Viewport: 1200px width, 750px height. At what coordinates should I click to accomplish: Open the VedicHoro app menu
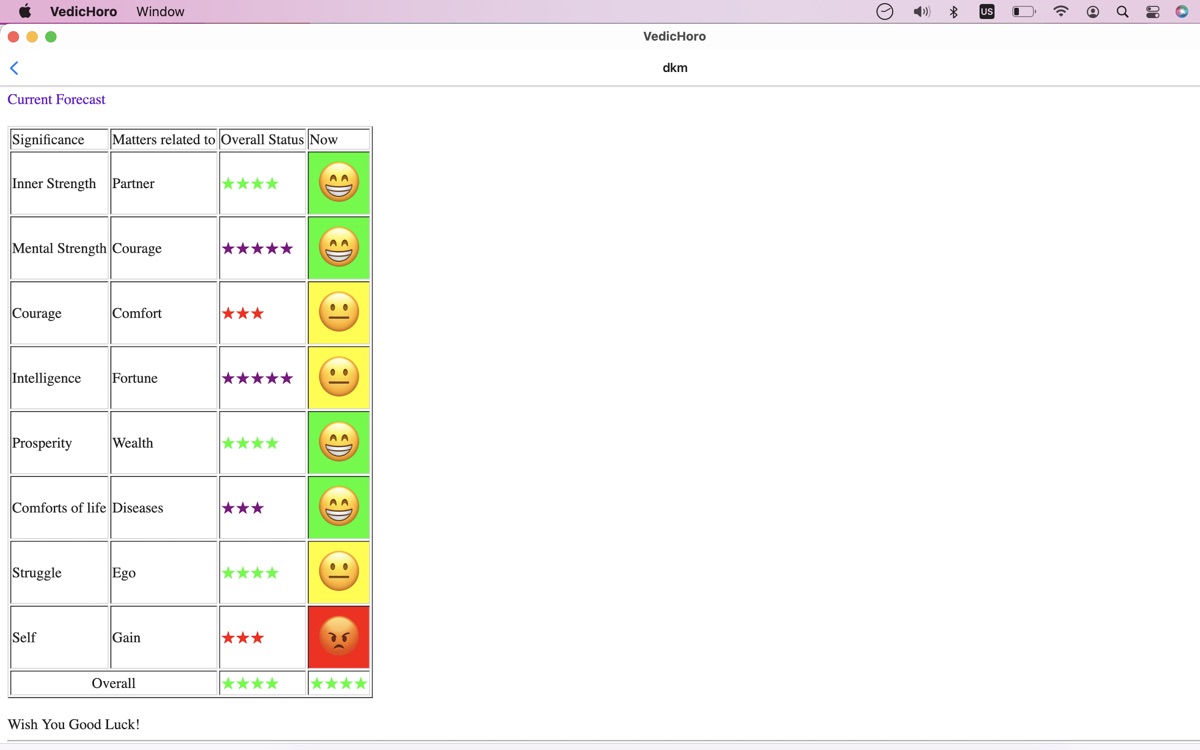click(x=83, y=12)
